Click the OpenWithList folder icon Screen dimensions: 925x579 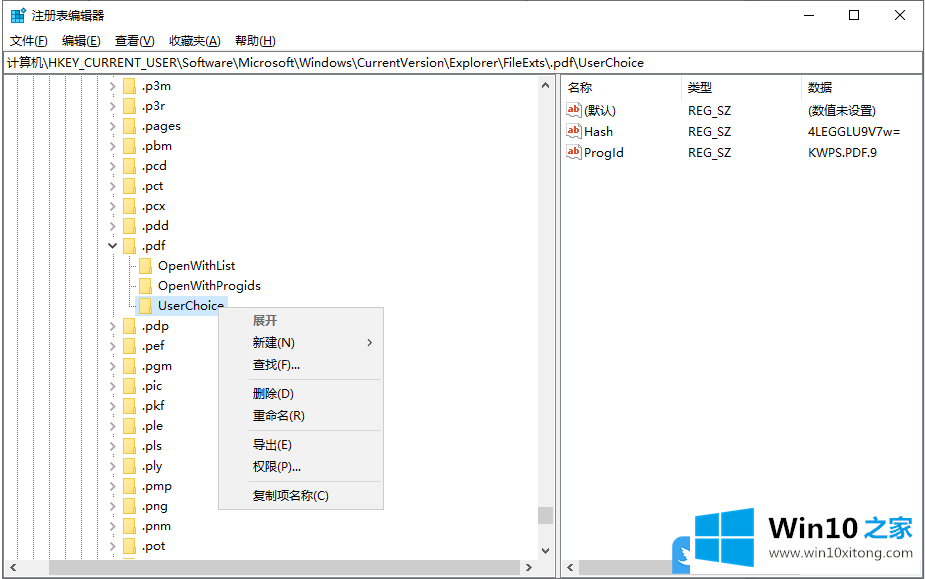coord(145,266)
